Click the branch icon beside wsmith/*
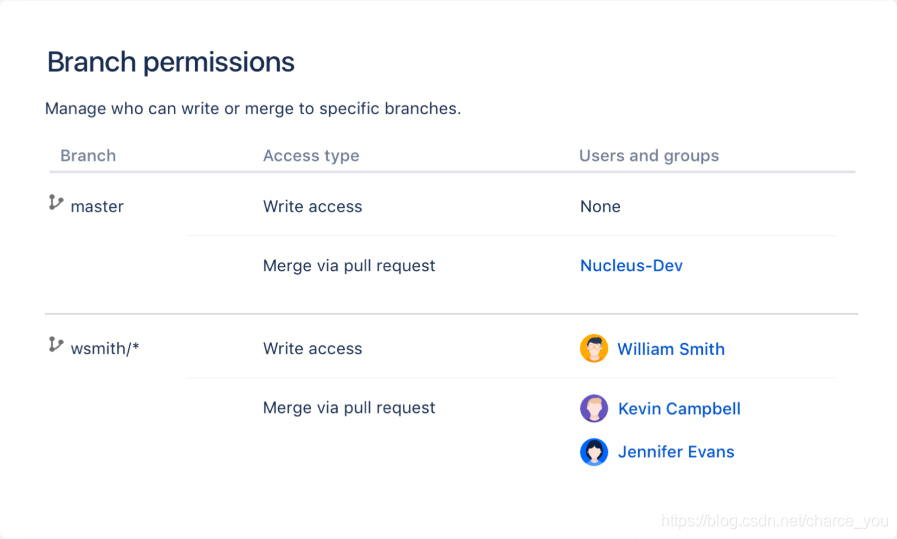The width and height of the screenshot is (897, 539). 55,344
